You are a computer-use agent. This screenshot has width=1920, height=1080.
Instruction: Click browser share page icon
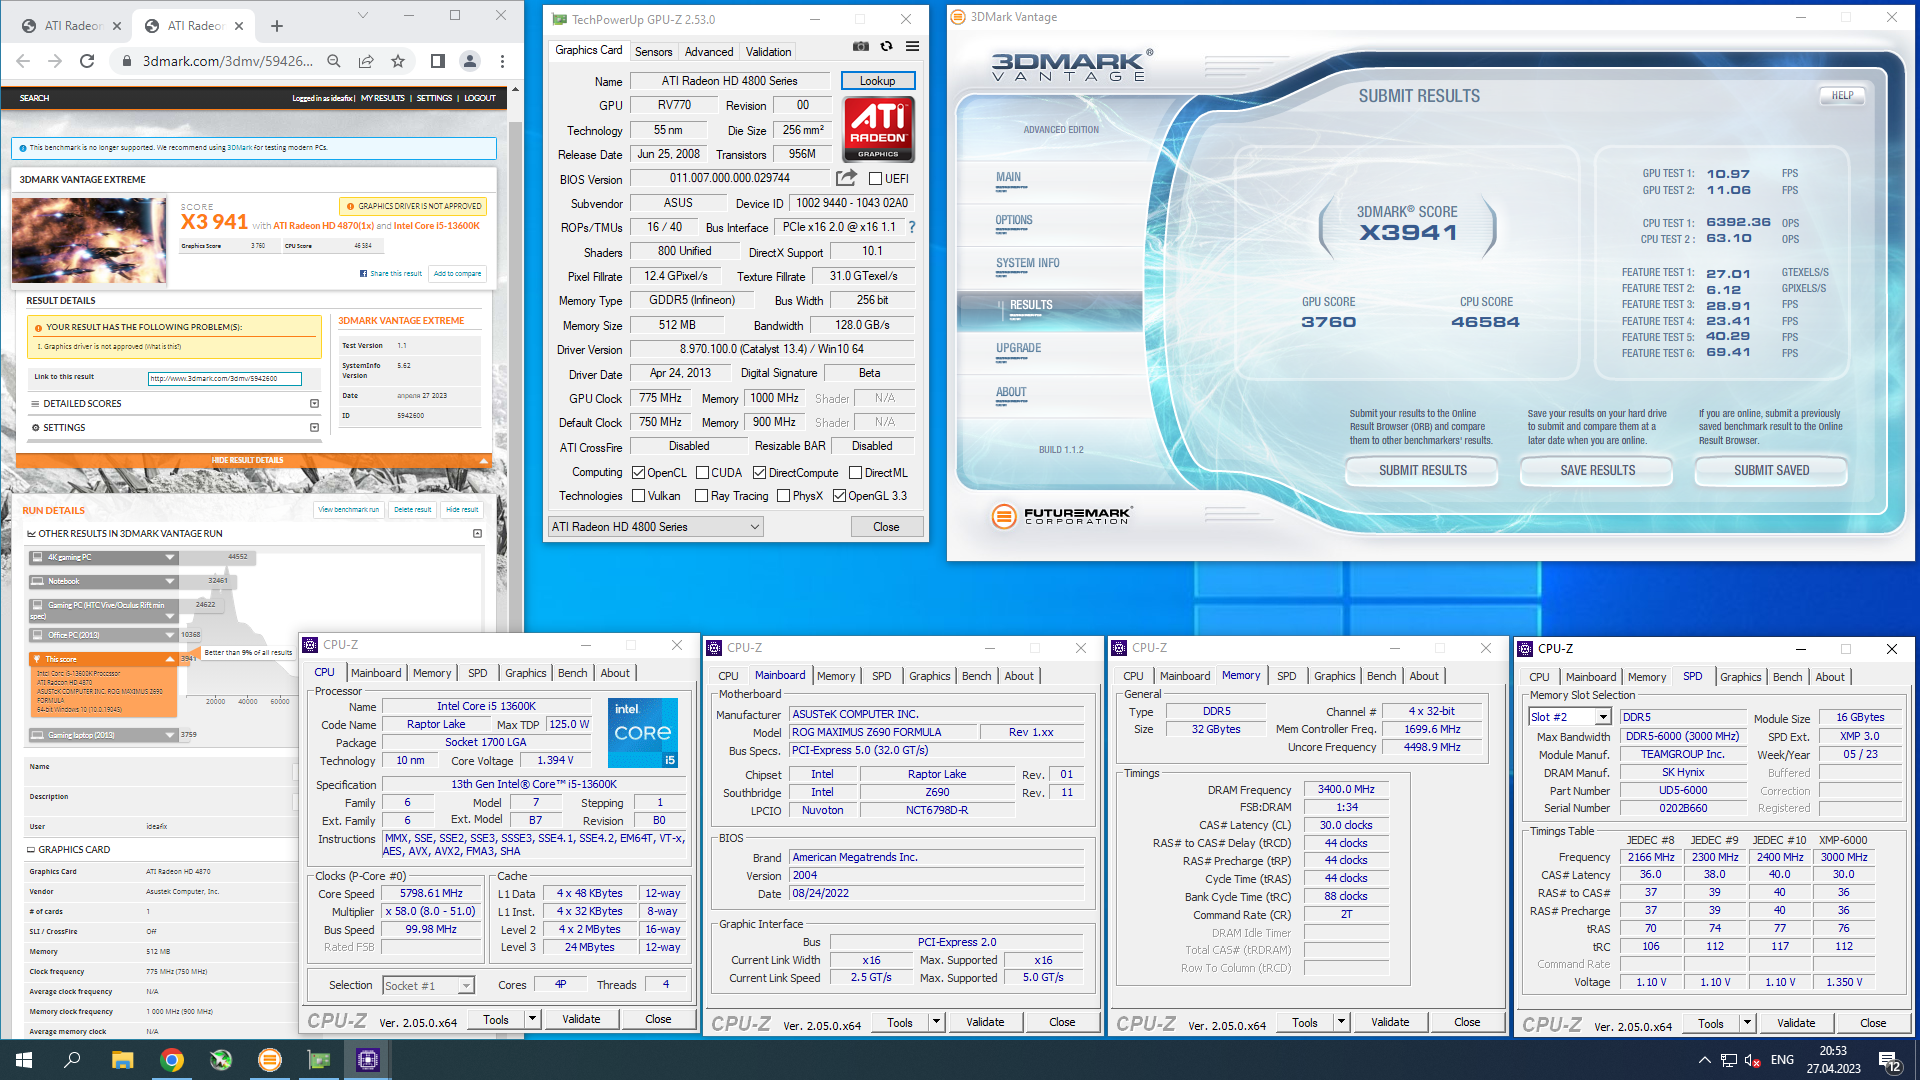click(x=366, y=61)
